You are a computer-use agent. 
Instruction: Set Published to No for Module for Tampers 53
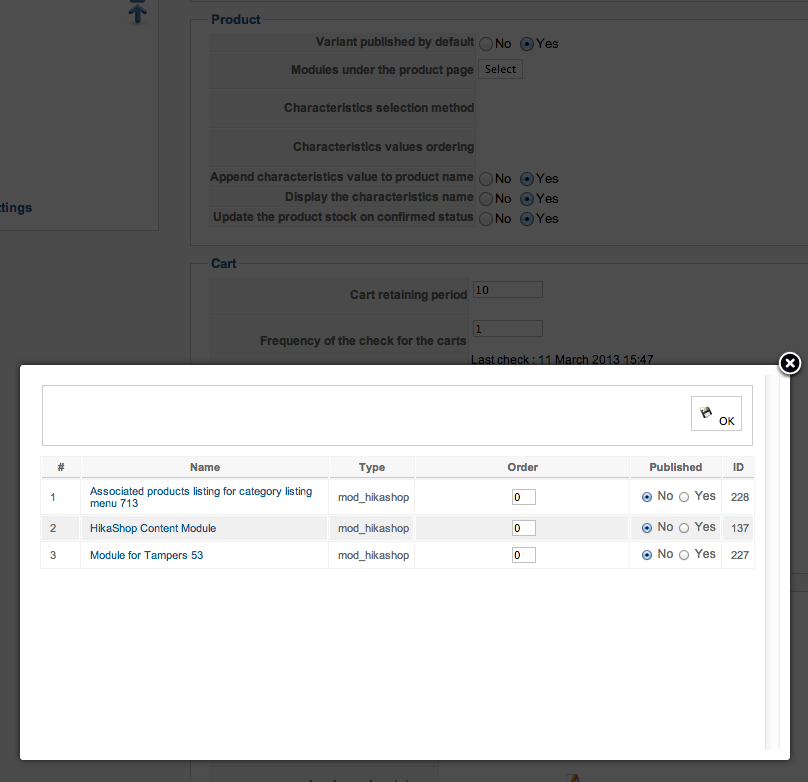point(647,555)
